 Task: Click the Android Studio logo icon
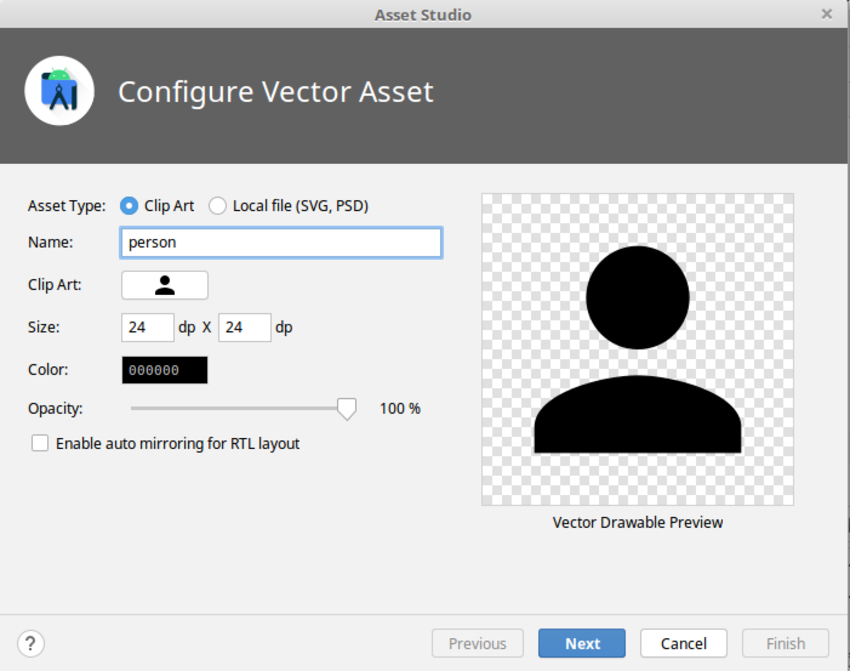(x=60, y=91)
